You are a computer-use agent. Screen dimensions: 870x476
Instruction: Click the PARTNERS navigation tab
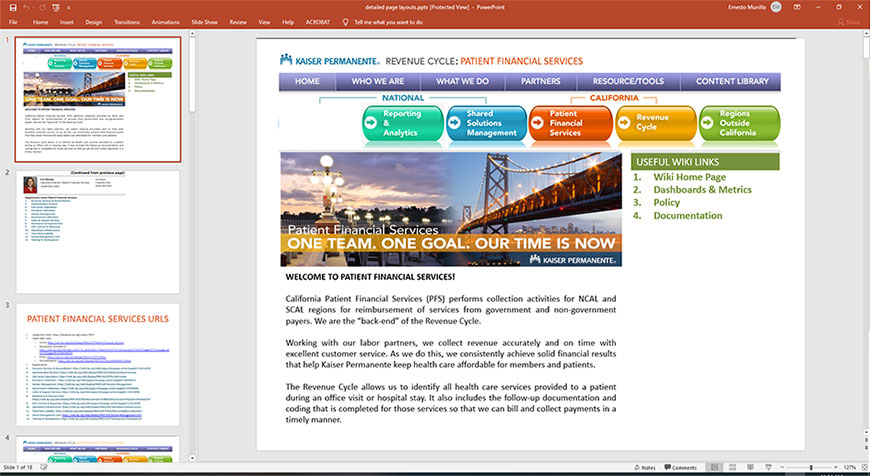(540, 81)
